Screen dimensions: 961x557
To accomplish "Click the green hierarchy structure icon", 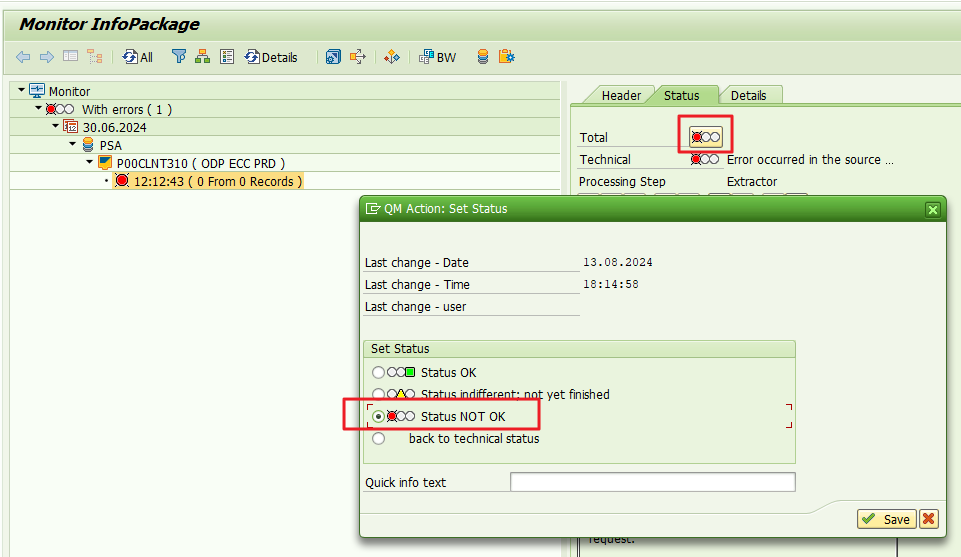I will (x=202, y=57).
